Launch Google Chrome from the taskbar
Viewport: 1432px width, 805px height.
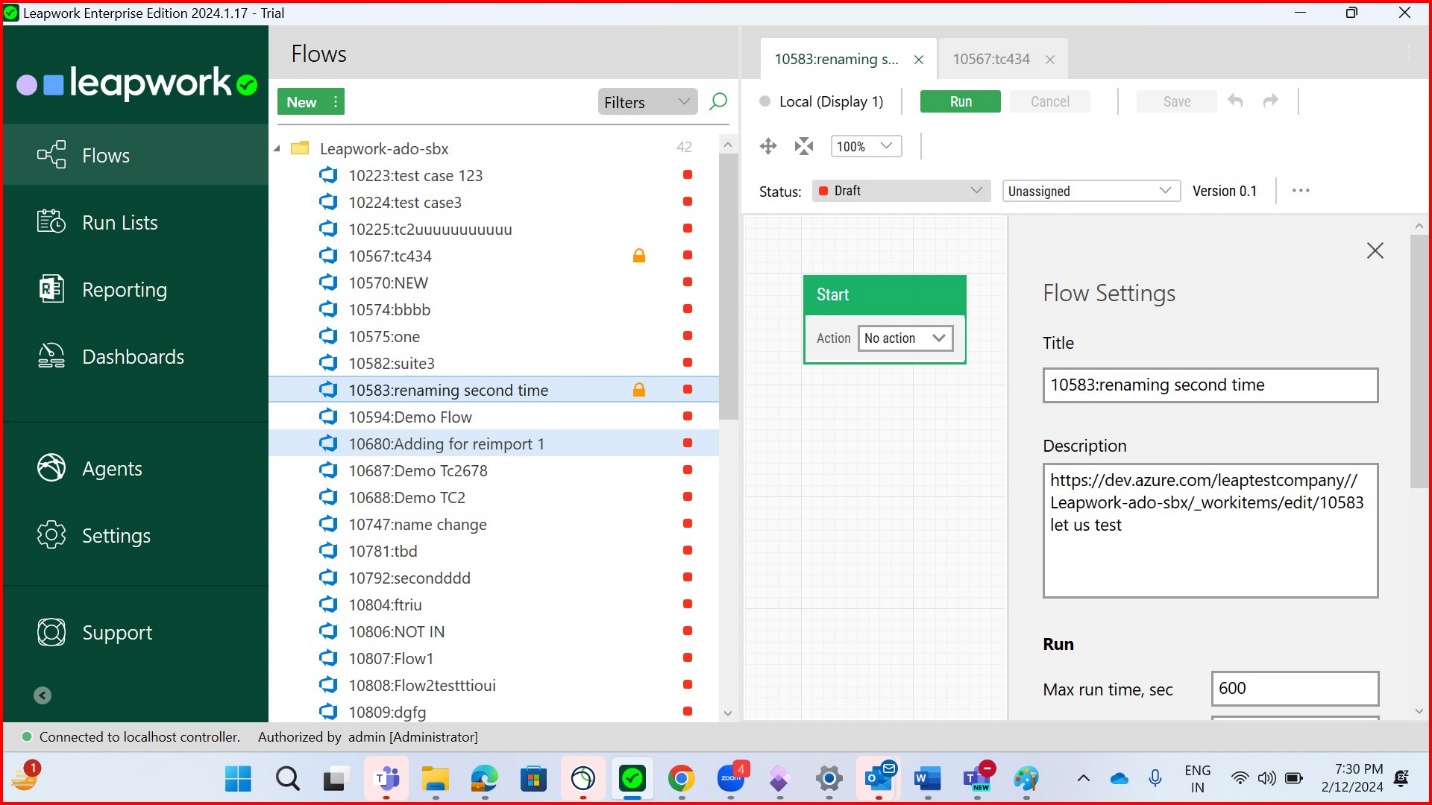[x=682, y=778]
